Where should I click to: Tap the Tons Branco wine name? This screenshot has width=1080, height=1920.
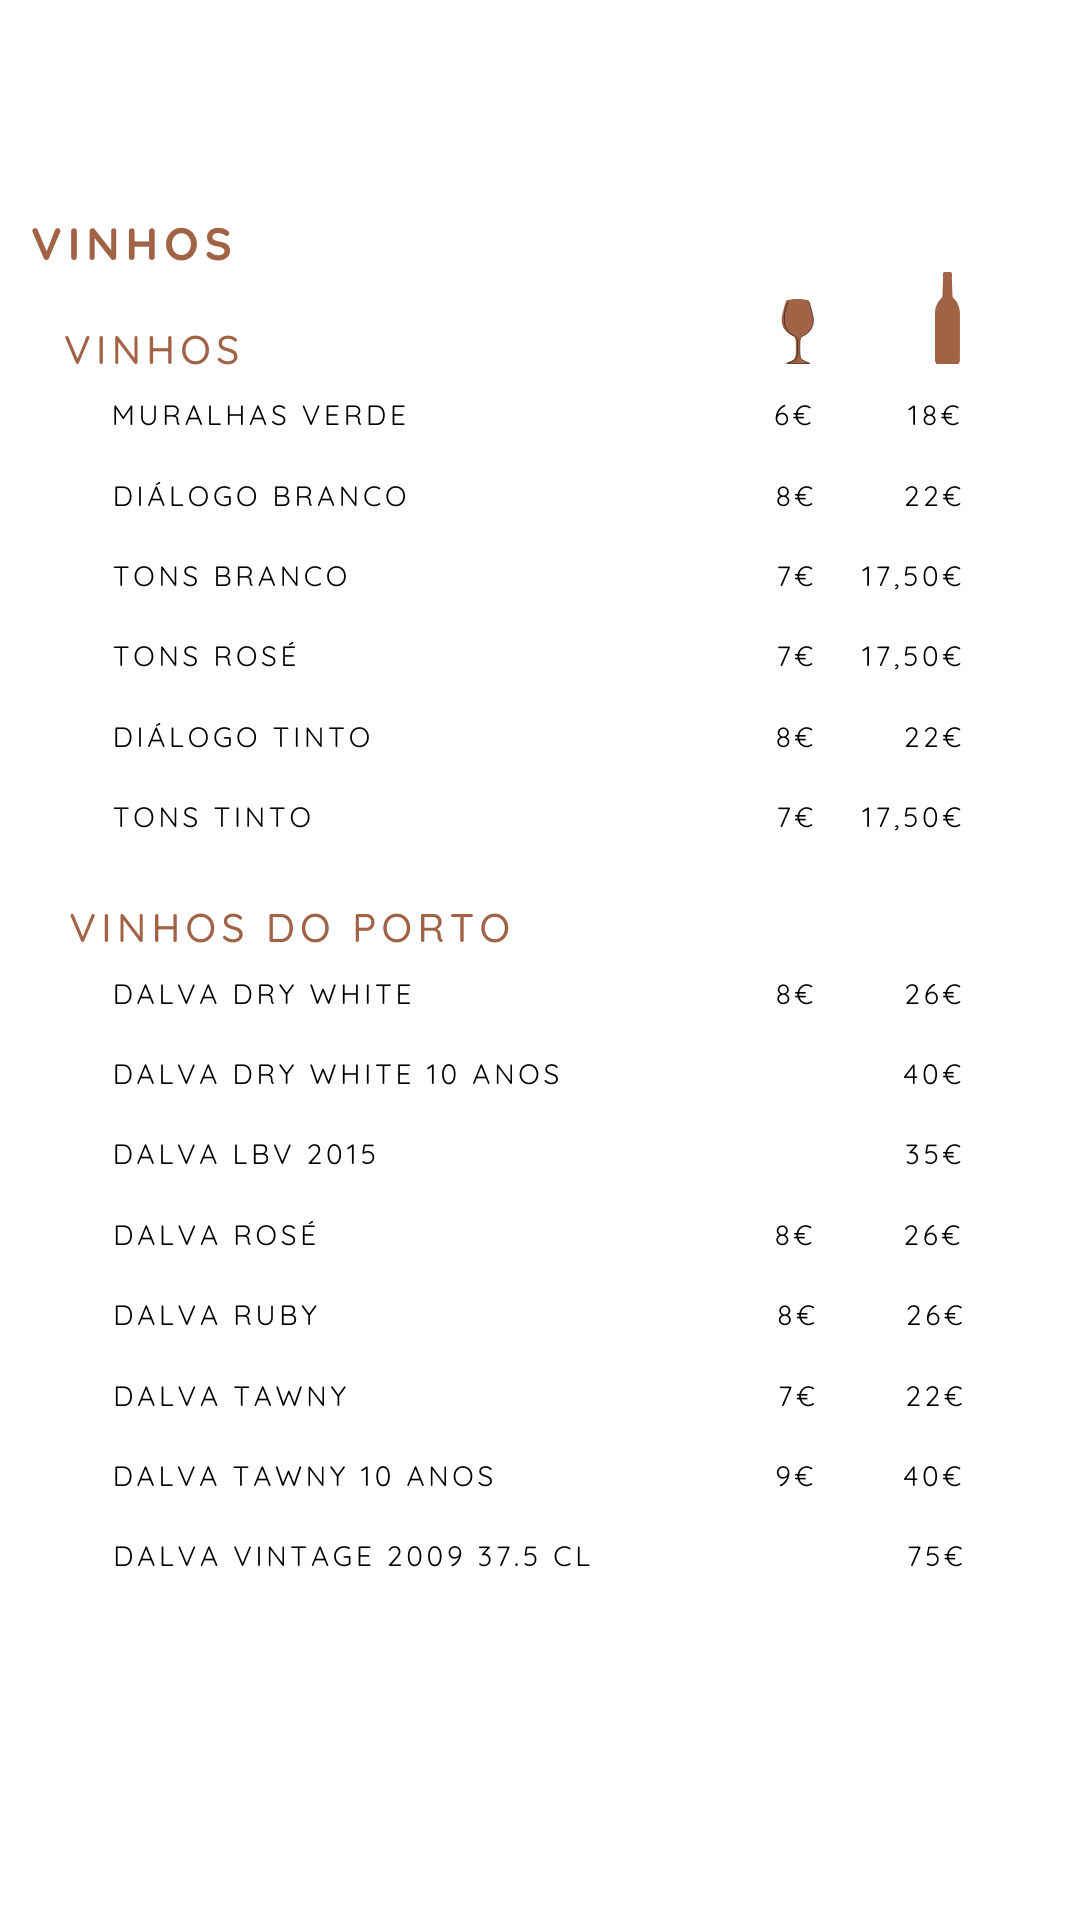click(231, 577)
